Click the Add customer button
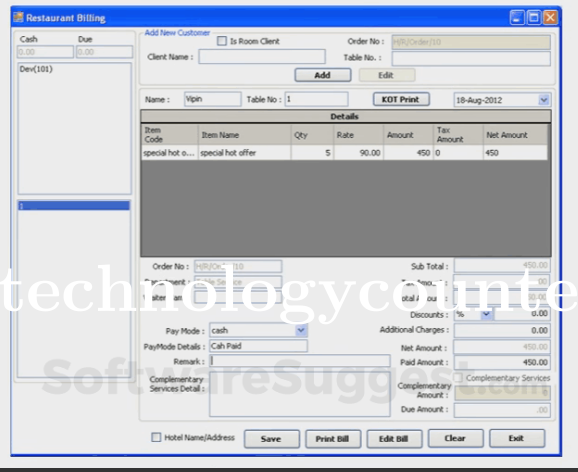Screen dimensions: 578x472 323,75
